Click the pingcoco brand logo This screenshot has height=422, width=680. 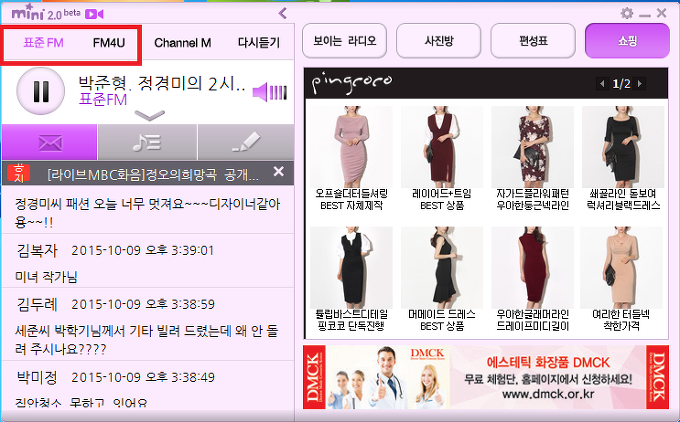point(352,83)
